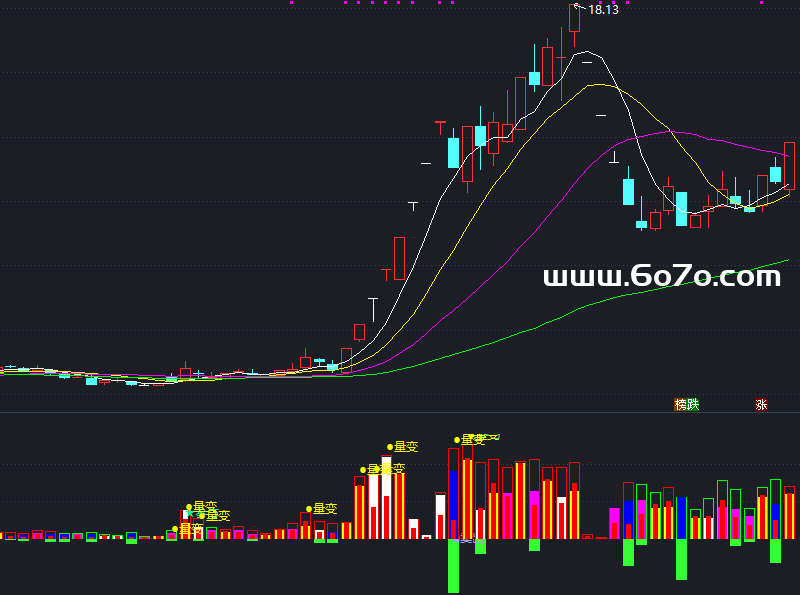Select the 榜跌 marker tag
This screenshot has width=800, height=595.
(687, 405)
